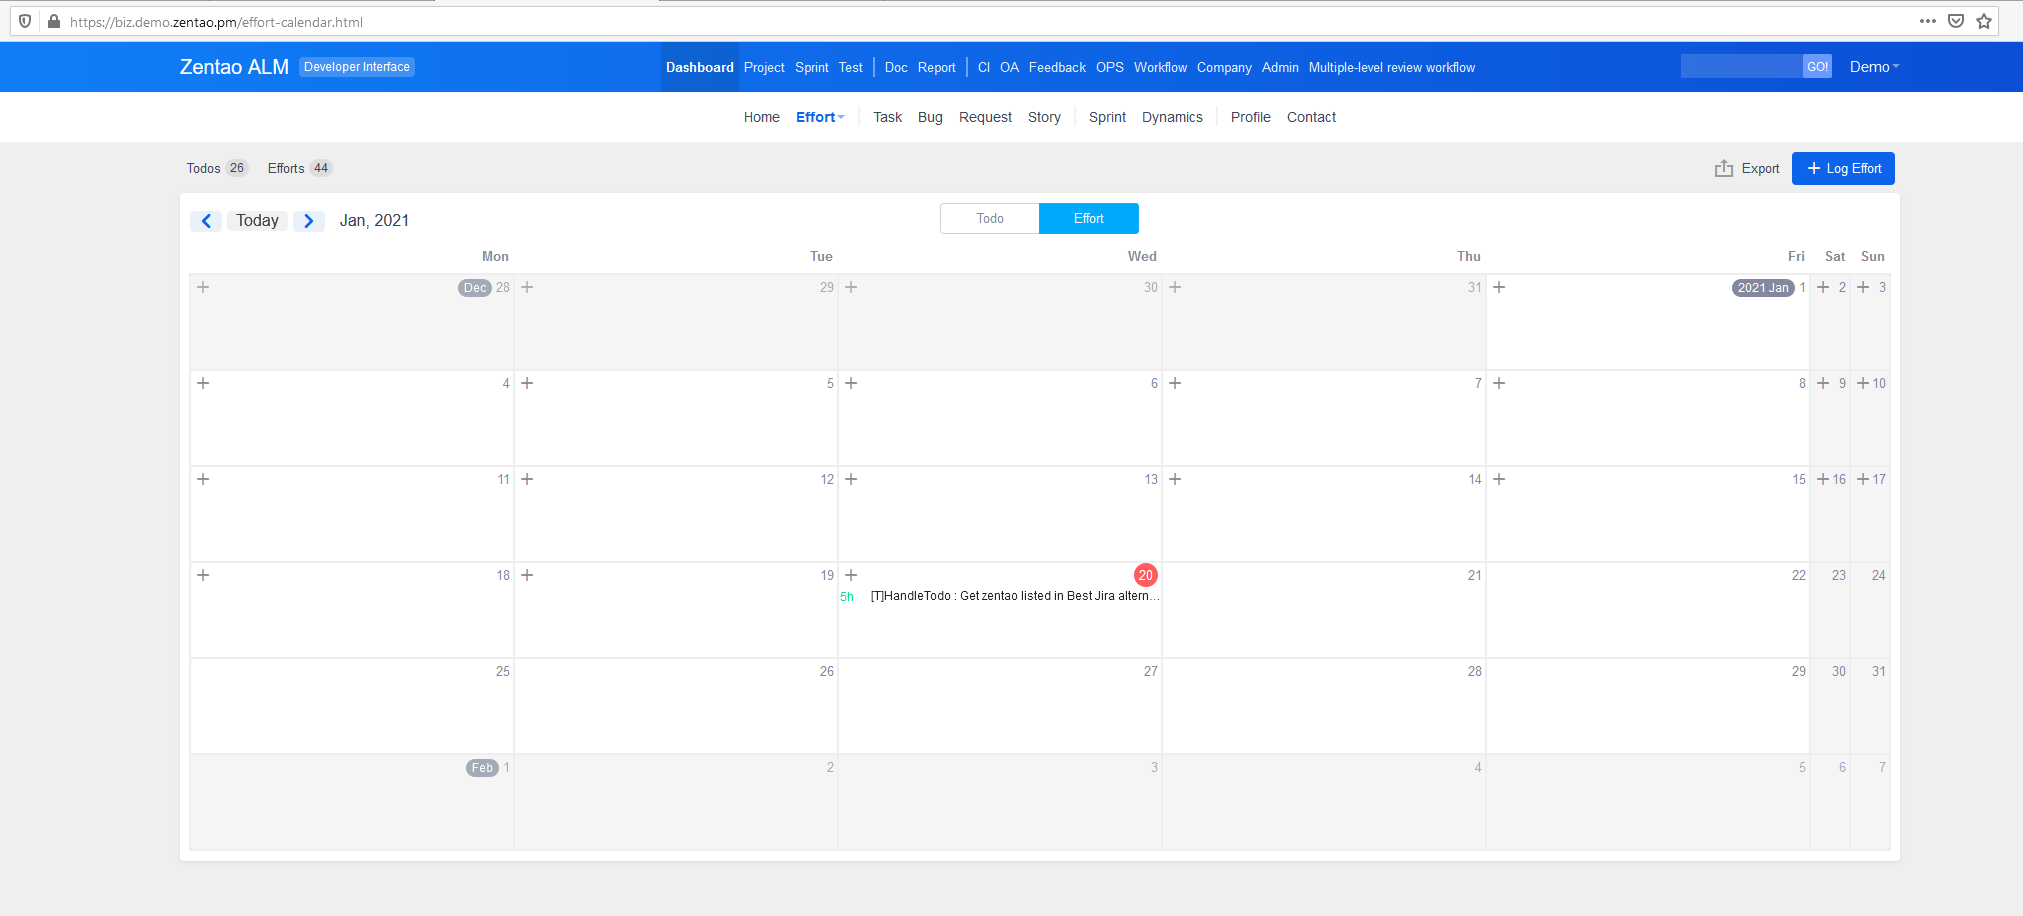The width and height of the screenshot is (2023, 916).
Task: Open the Demo user dropdown
Action: click(1873, 67)
